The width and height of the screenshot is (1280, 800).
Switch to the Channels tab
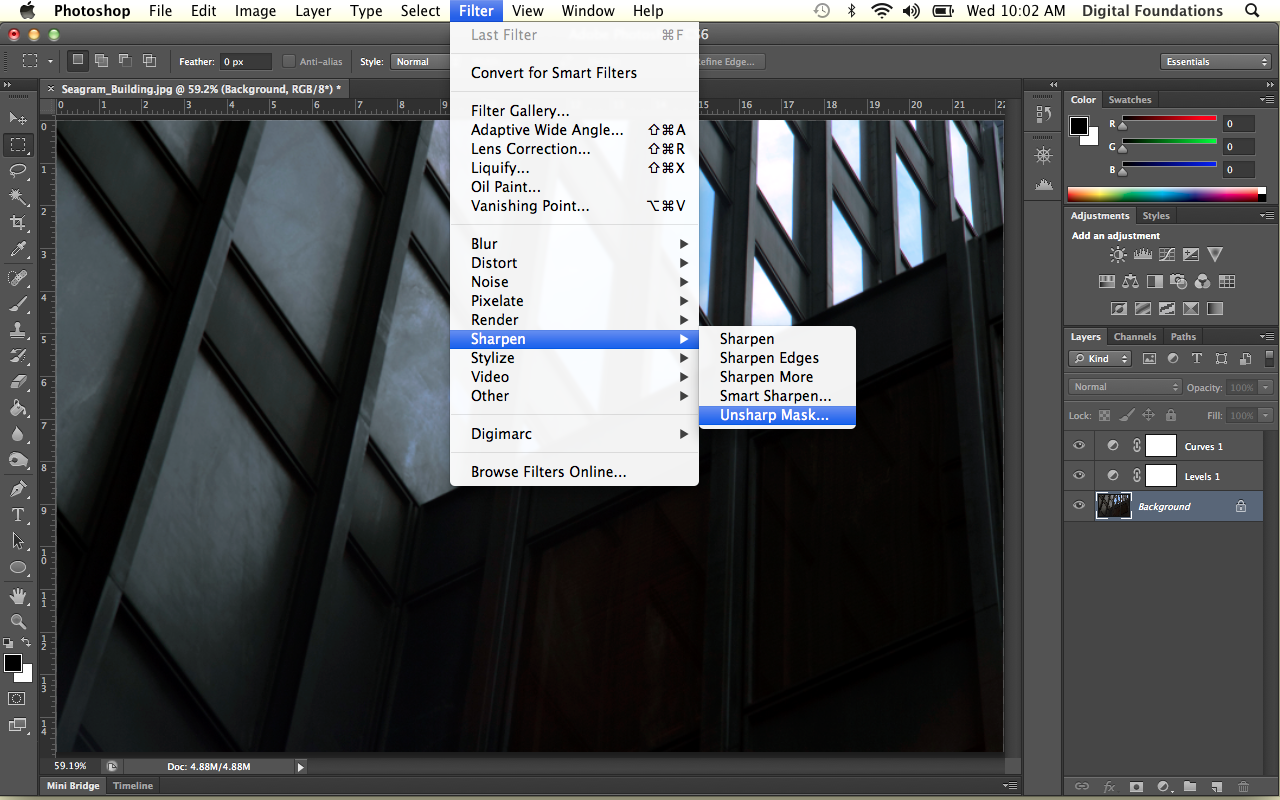[x=1134, y=337]
